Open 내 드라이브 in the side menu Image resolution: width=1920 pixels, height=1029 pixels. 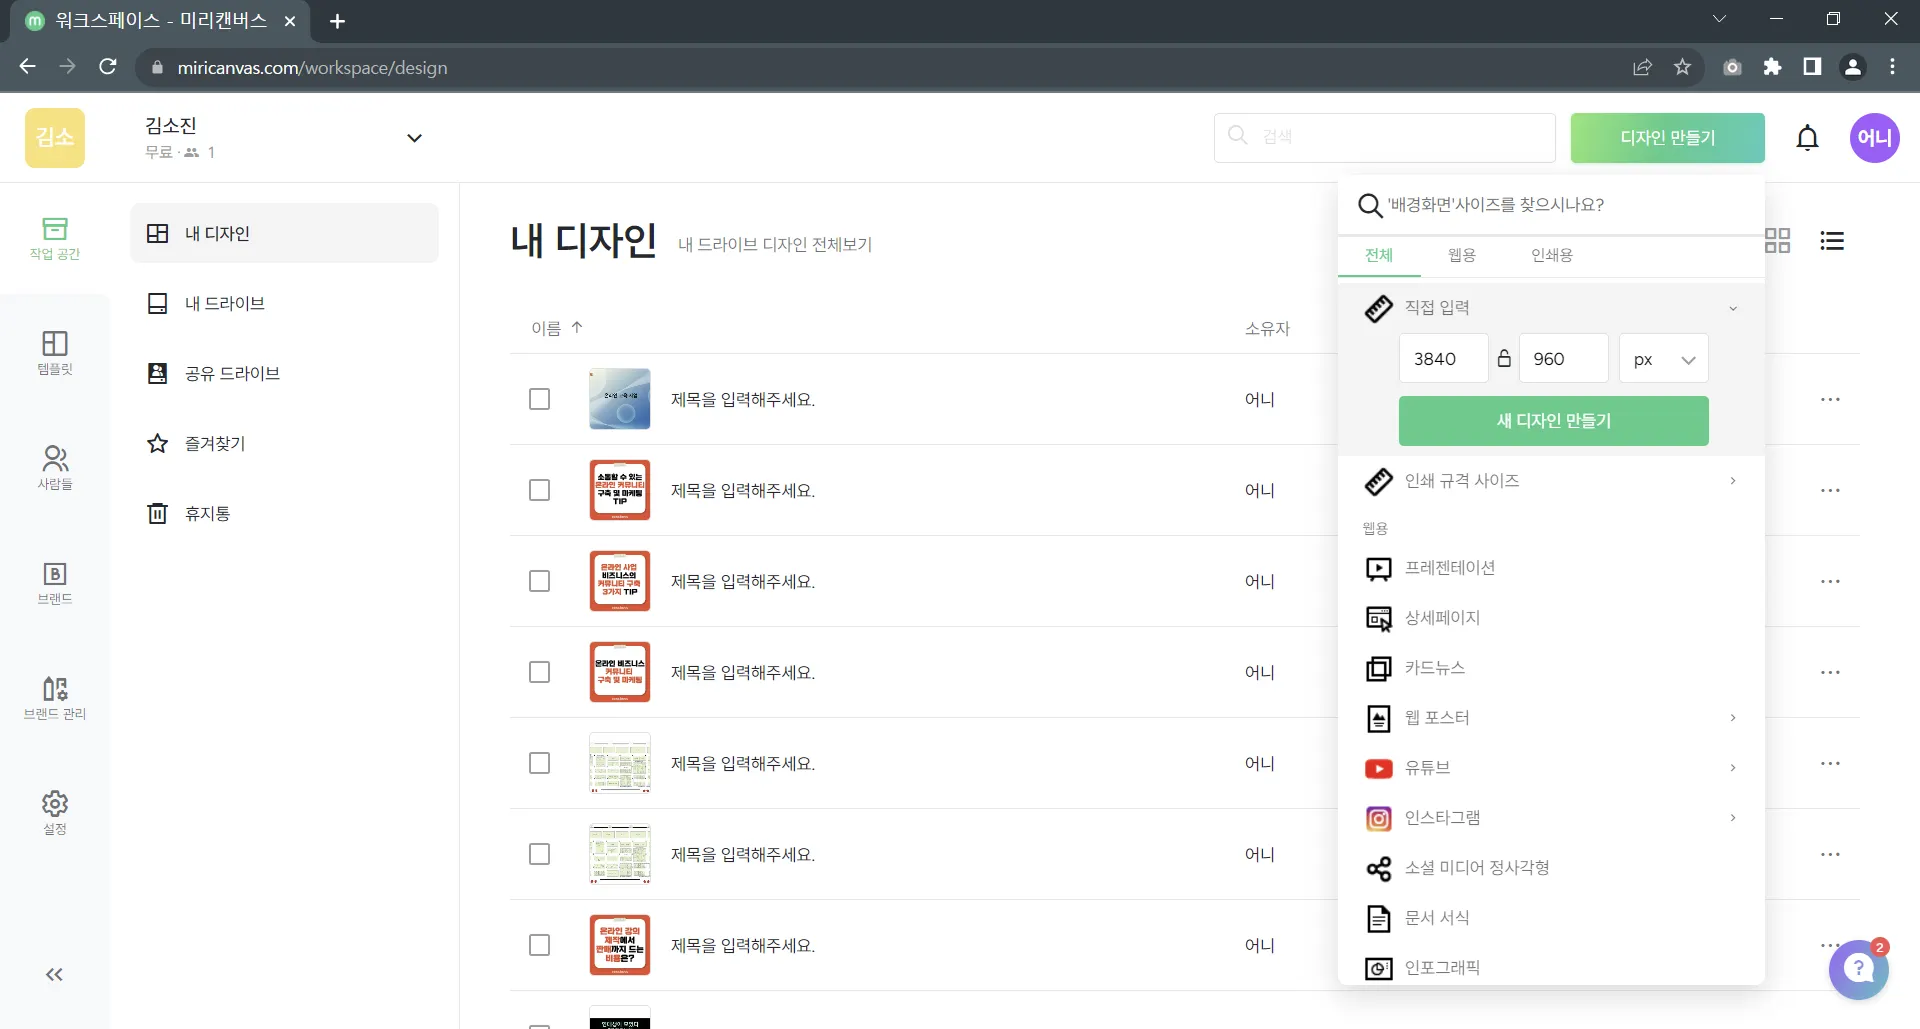coord(285,304)
